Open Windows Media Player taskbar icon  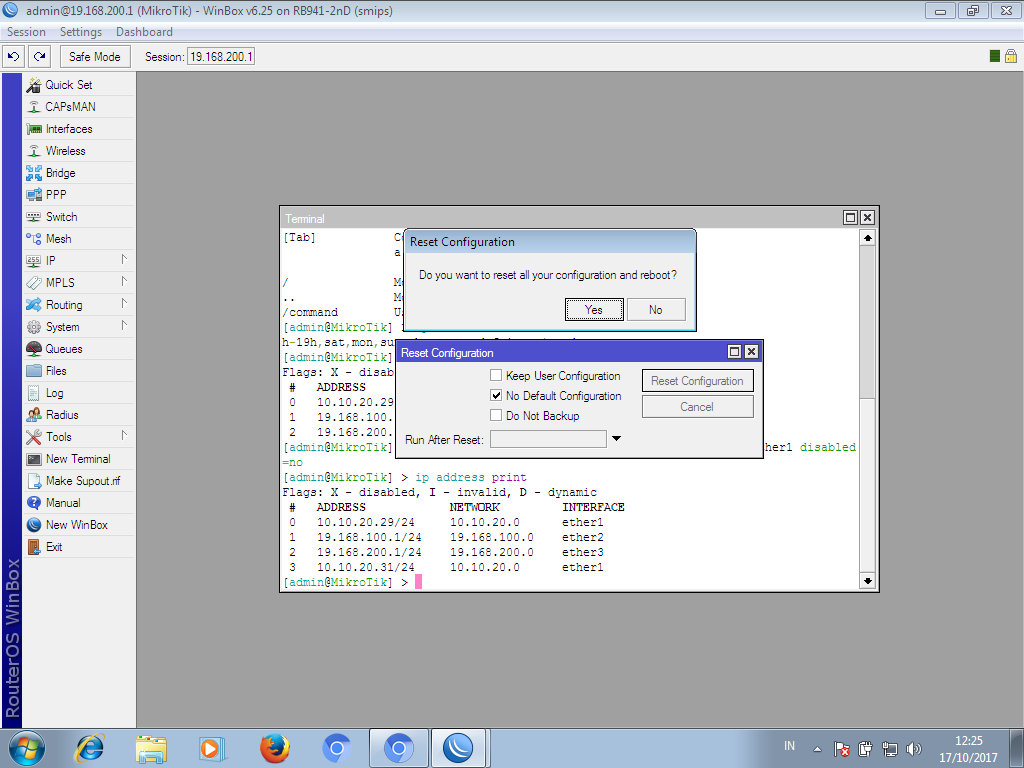pos(212,748)
